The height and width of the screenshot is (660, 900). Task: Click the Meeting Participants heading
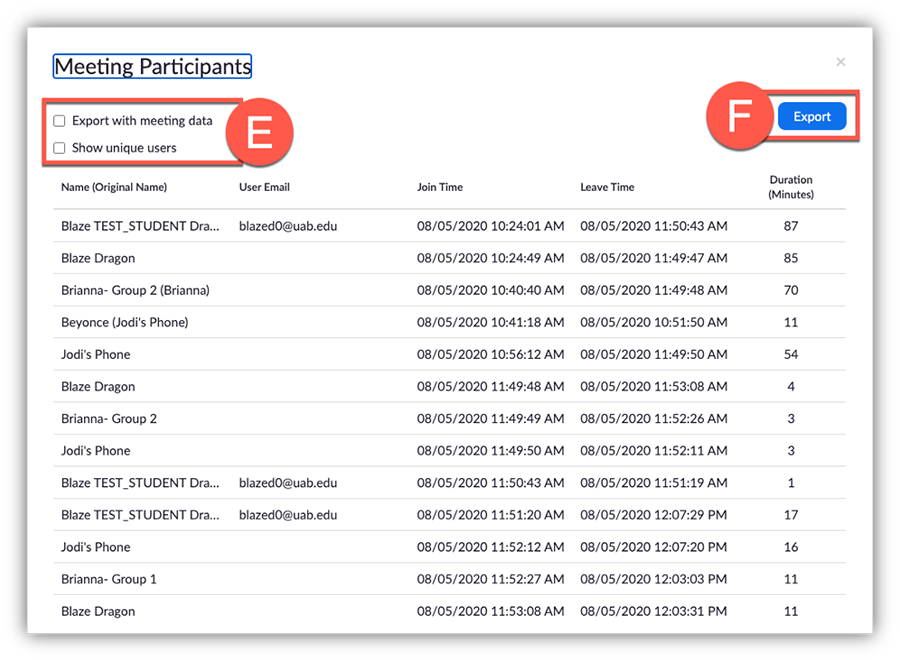pyautogui.click(x=152, y=67)
